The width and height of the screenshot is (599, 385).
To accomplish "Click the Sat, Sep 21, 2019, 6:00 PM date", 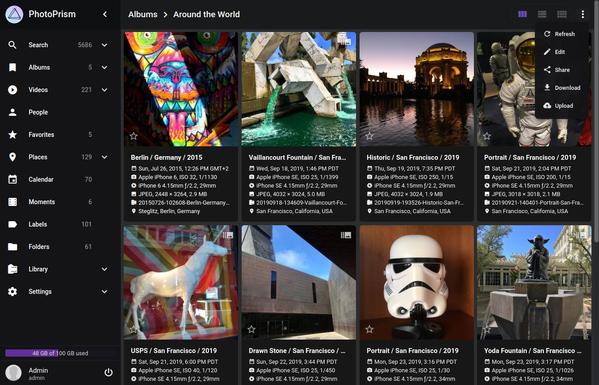I will click(178, 362).
